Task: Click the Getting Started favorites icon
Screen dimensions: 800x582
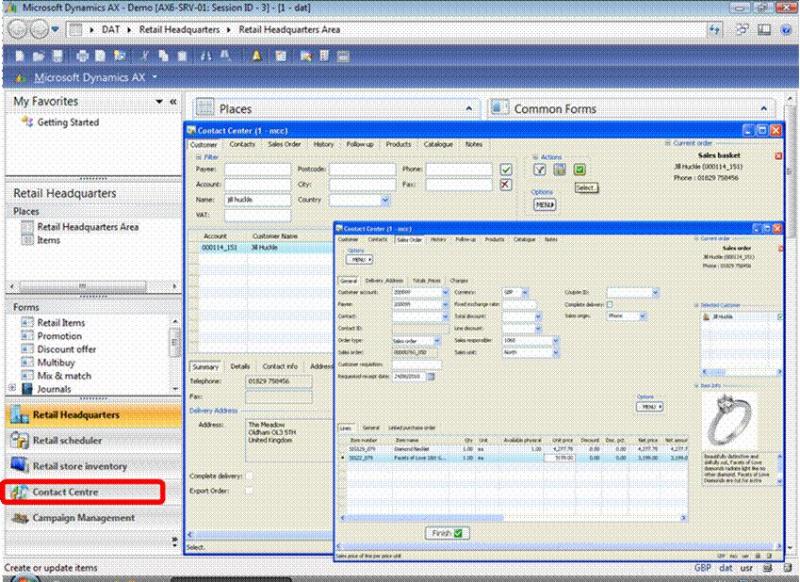Action: [x=27, y=121]
